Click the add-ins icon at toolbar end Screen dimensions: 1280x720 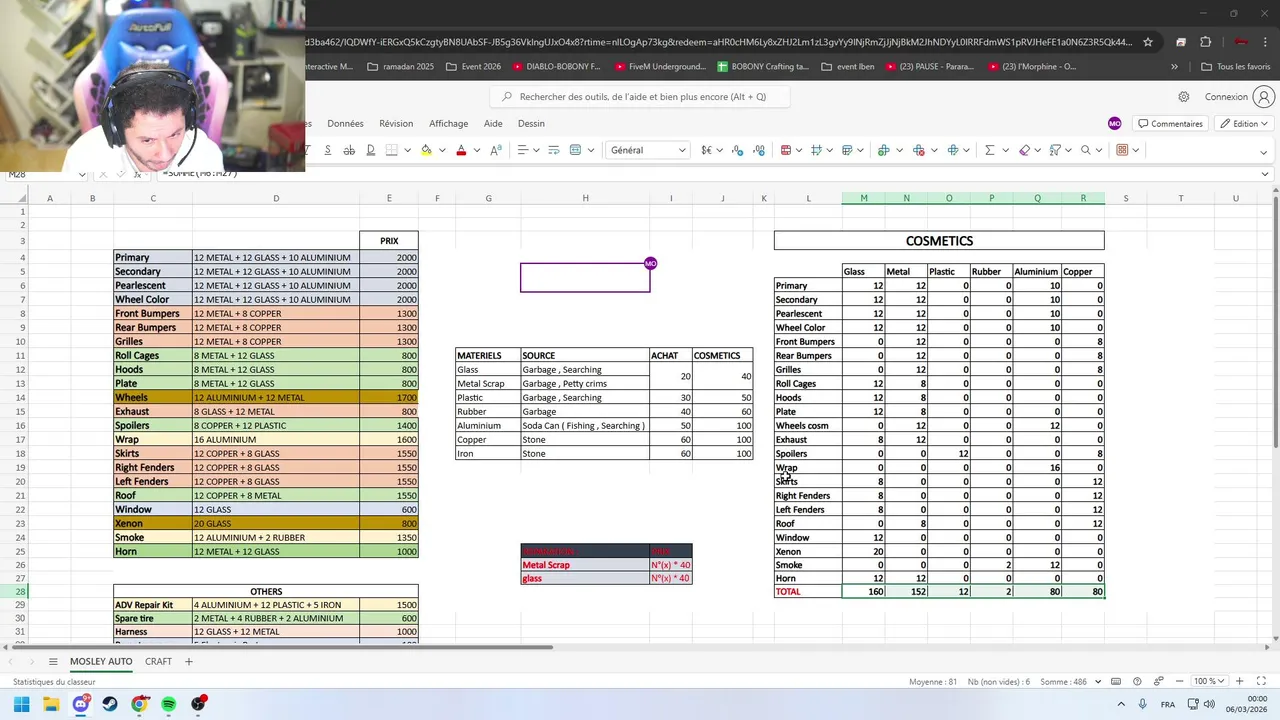1122,150
